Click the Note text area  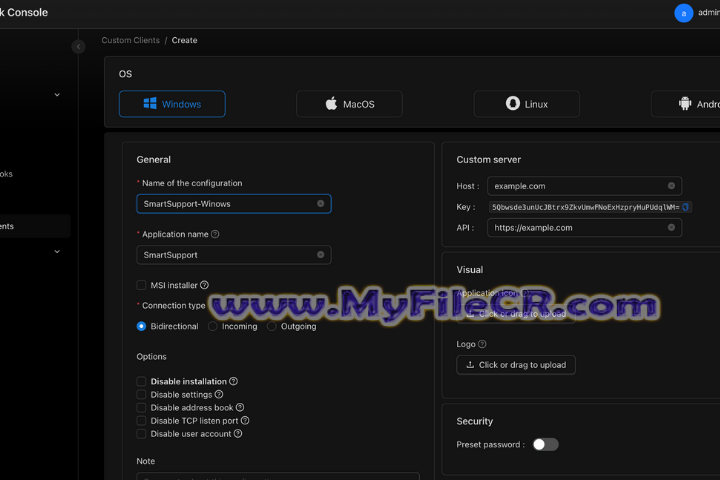pyautogui.click(x=278, y=476)
